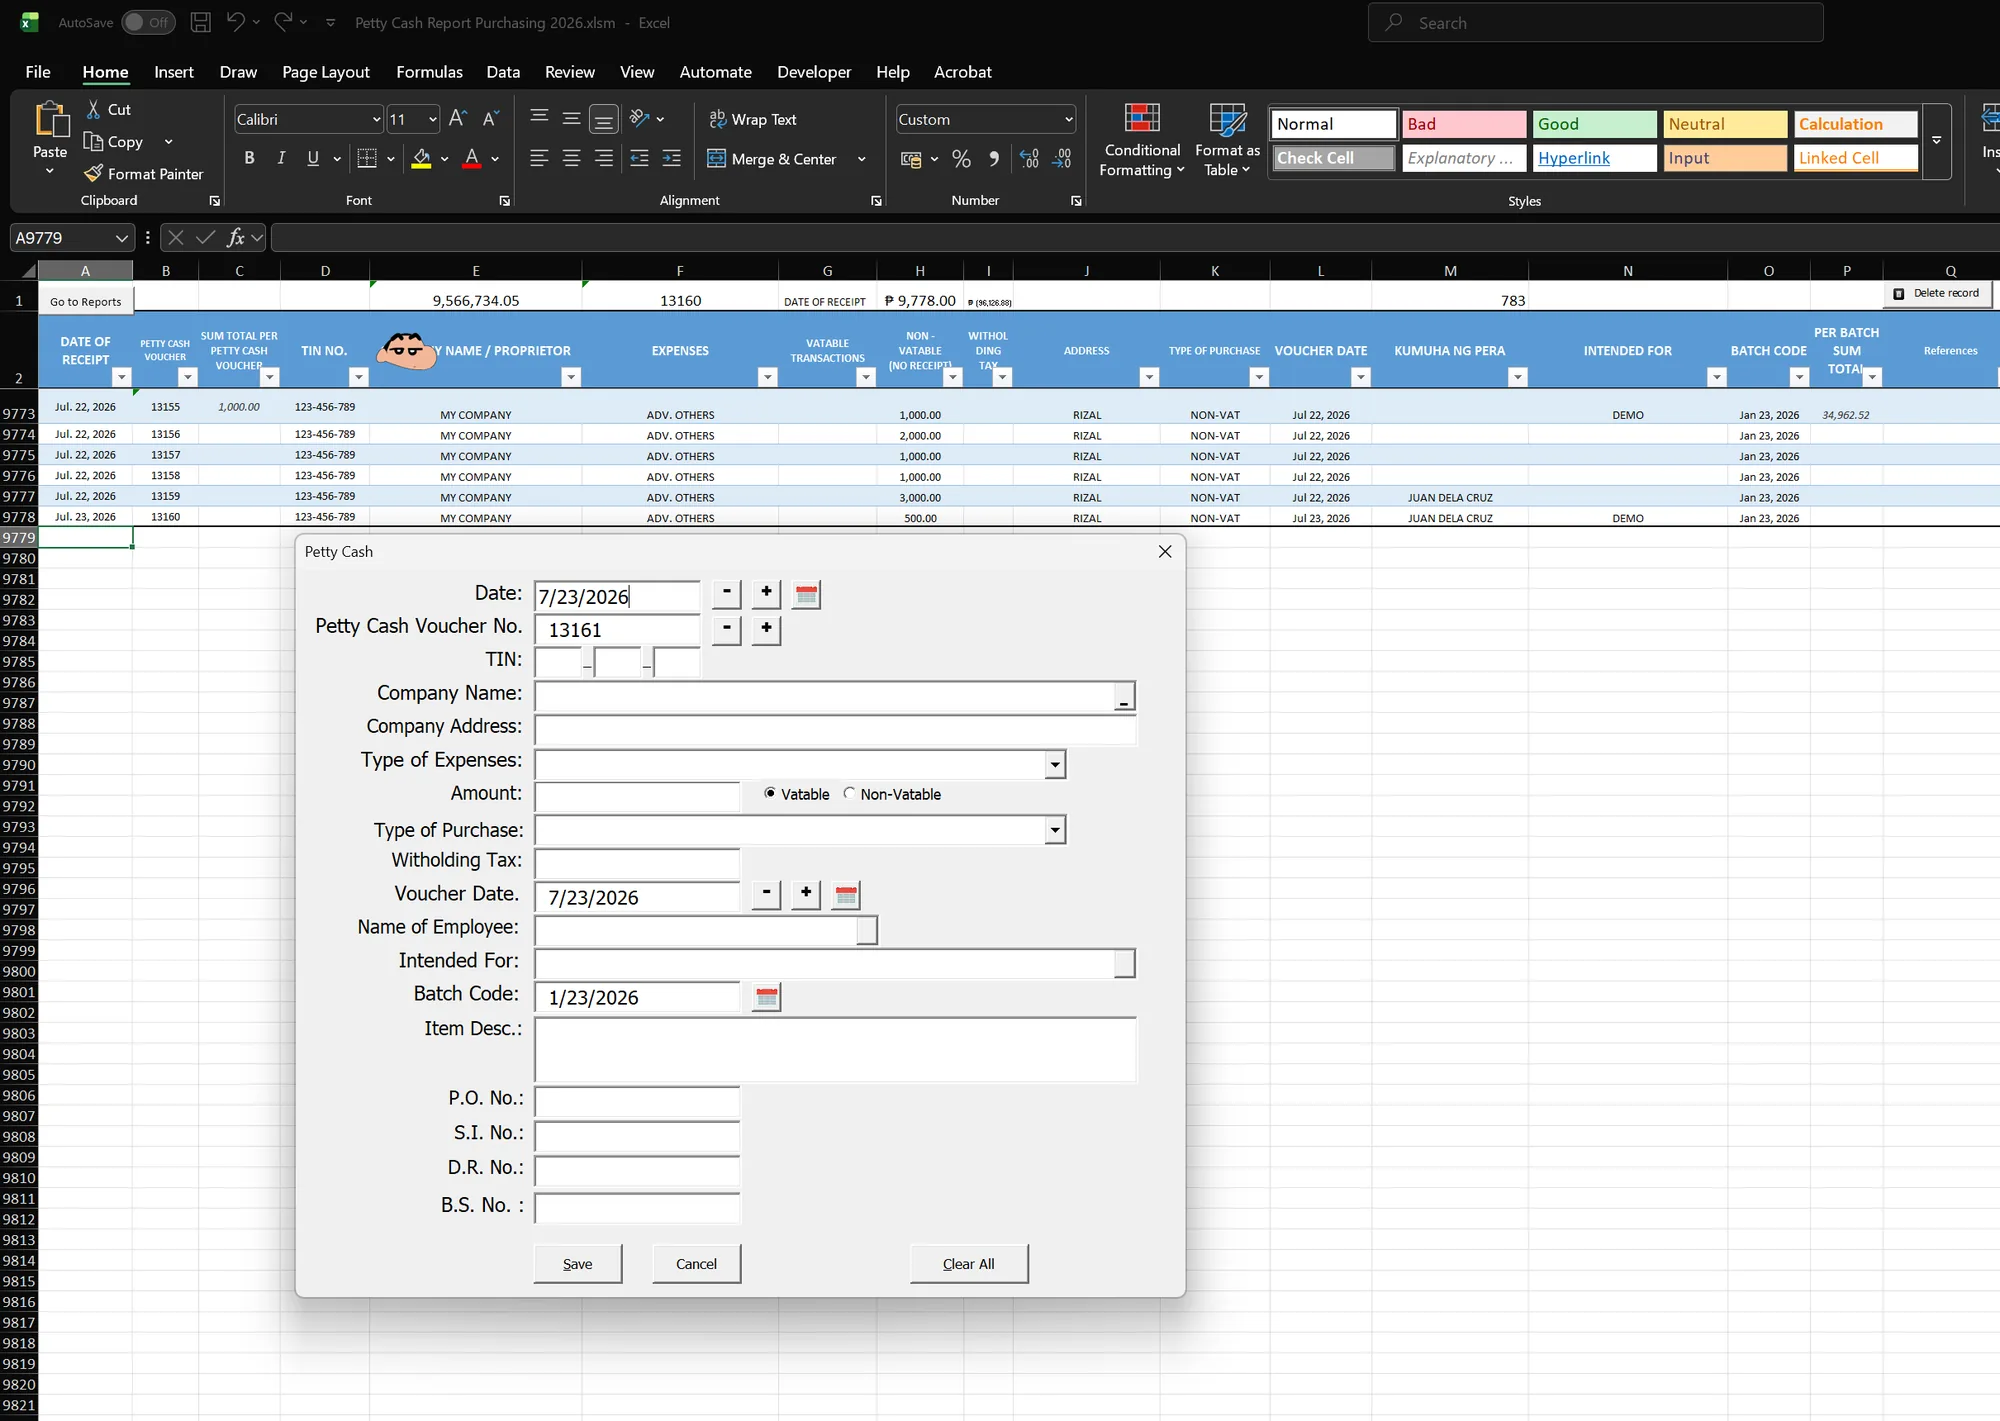Click the Amount input field
This screenshot has width=2000, height=1421.
(637, 797)
